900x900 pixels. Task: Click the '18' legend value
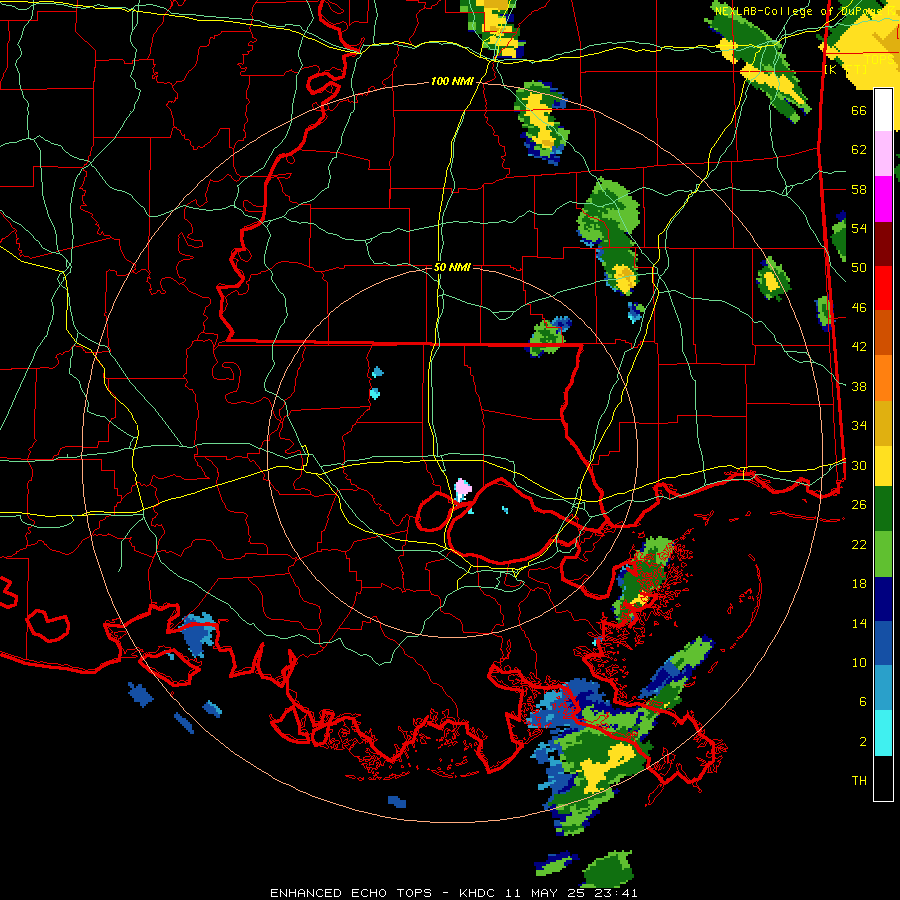tap(859, 584)
